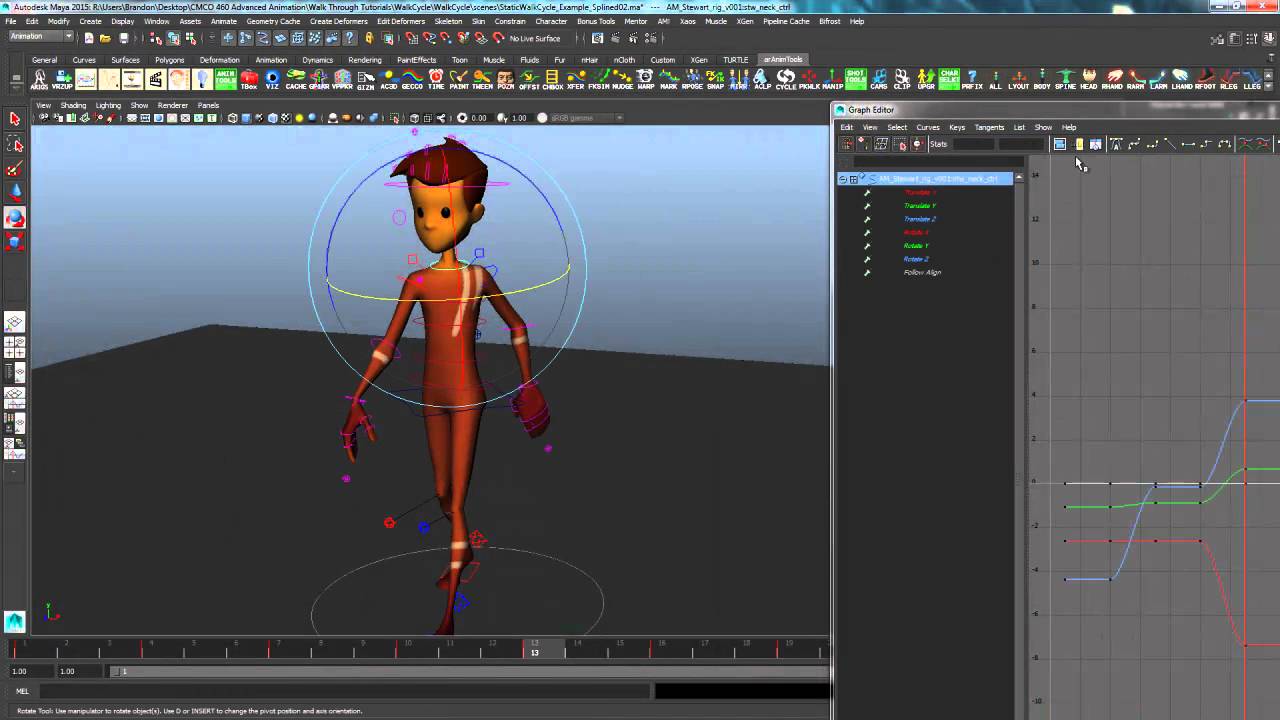Image resolution: width=1280 pixels, height=720 pixels.
Task: Activate the Rotate tool in the toolbox
Action: 14,217
